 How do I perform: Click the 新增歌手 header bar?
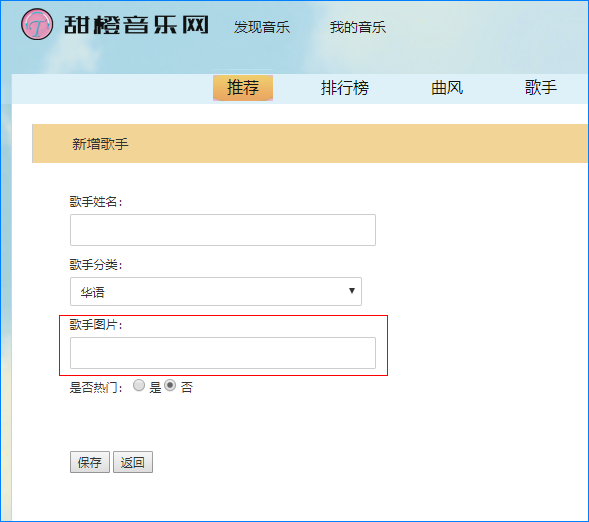click(310, 143)
